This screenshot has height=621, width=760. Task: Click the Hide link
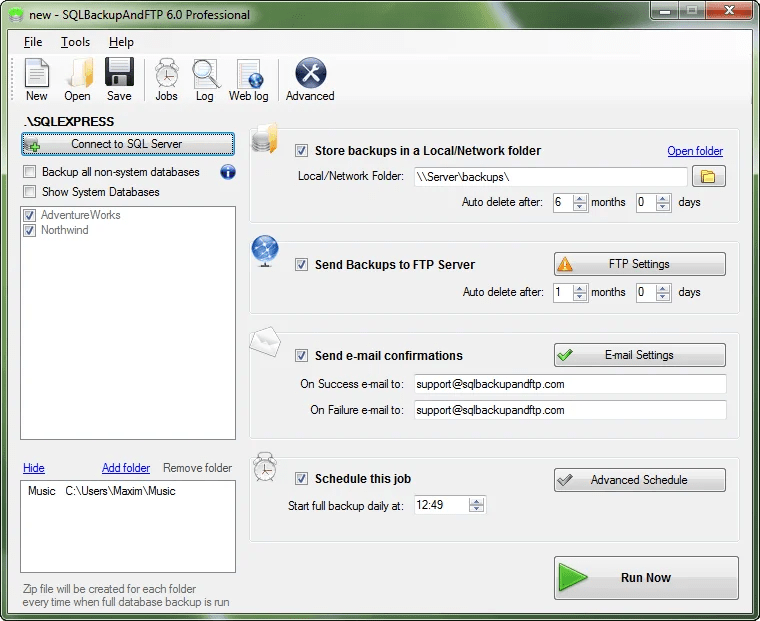pyautogui.click(x=34, y=468)
